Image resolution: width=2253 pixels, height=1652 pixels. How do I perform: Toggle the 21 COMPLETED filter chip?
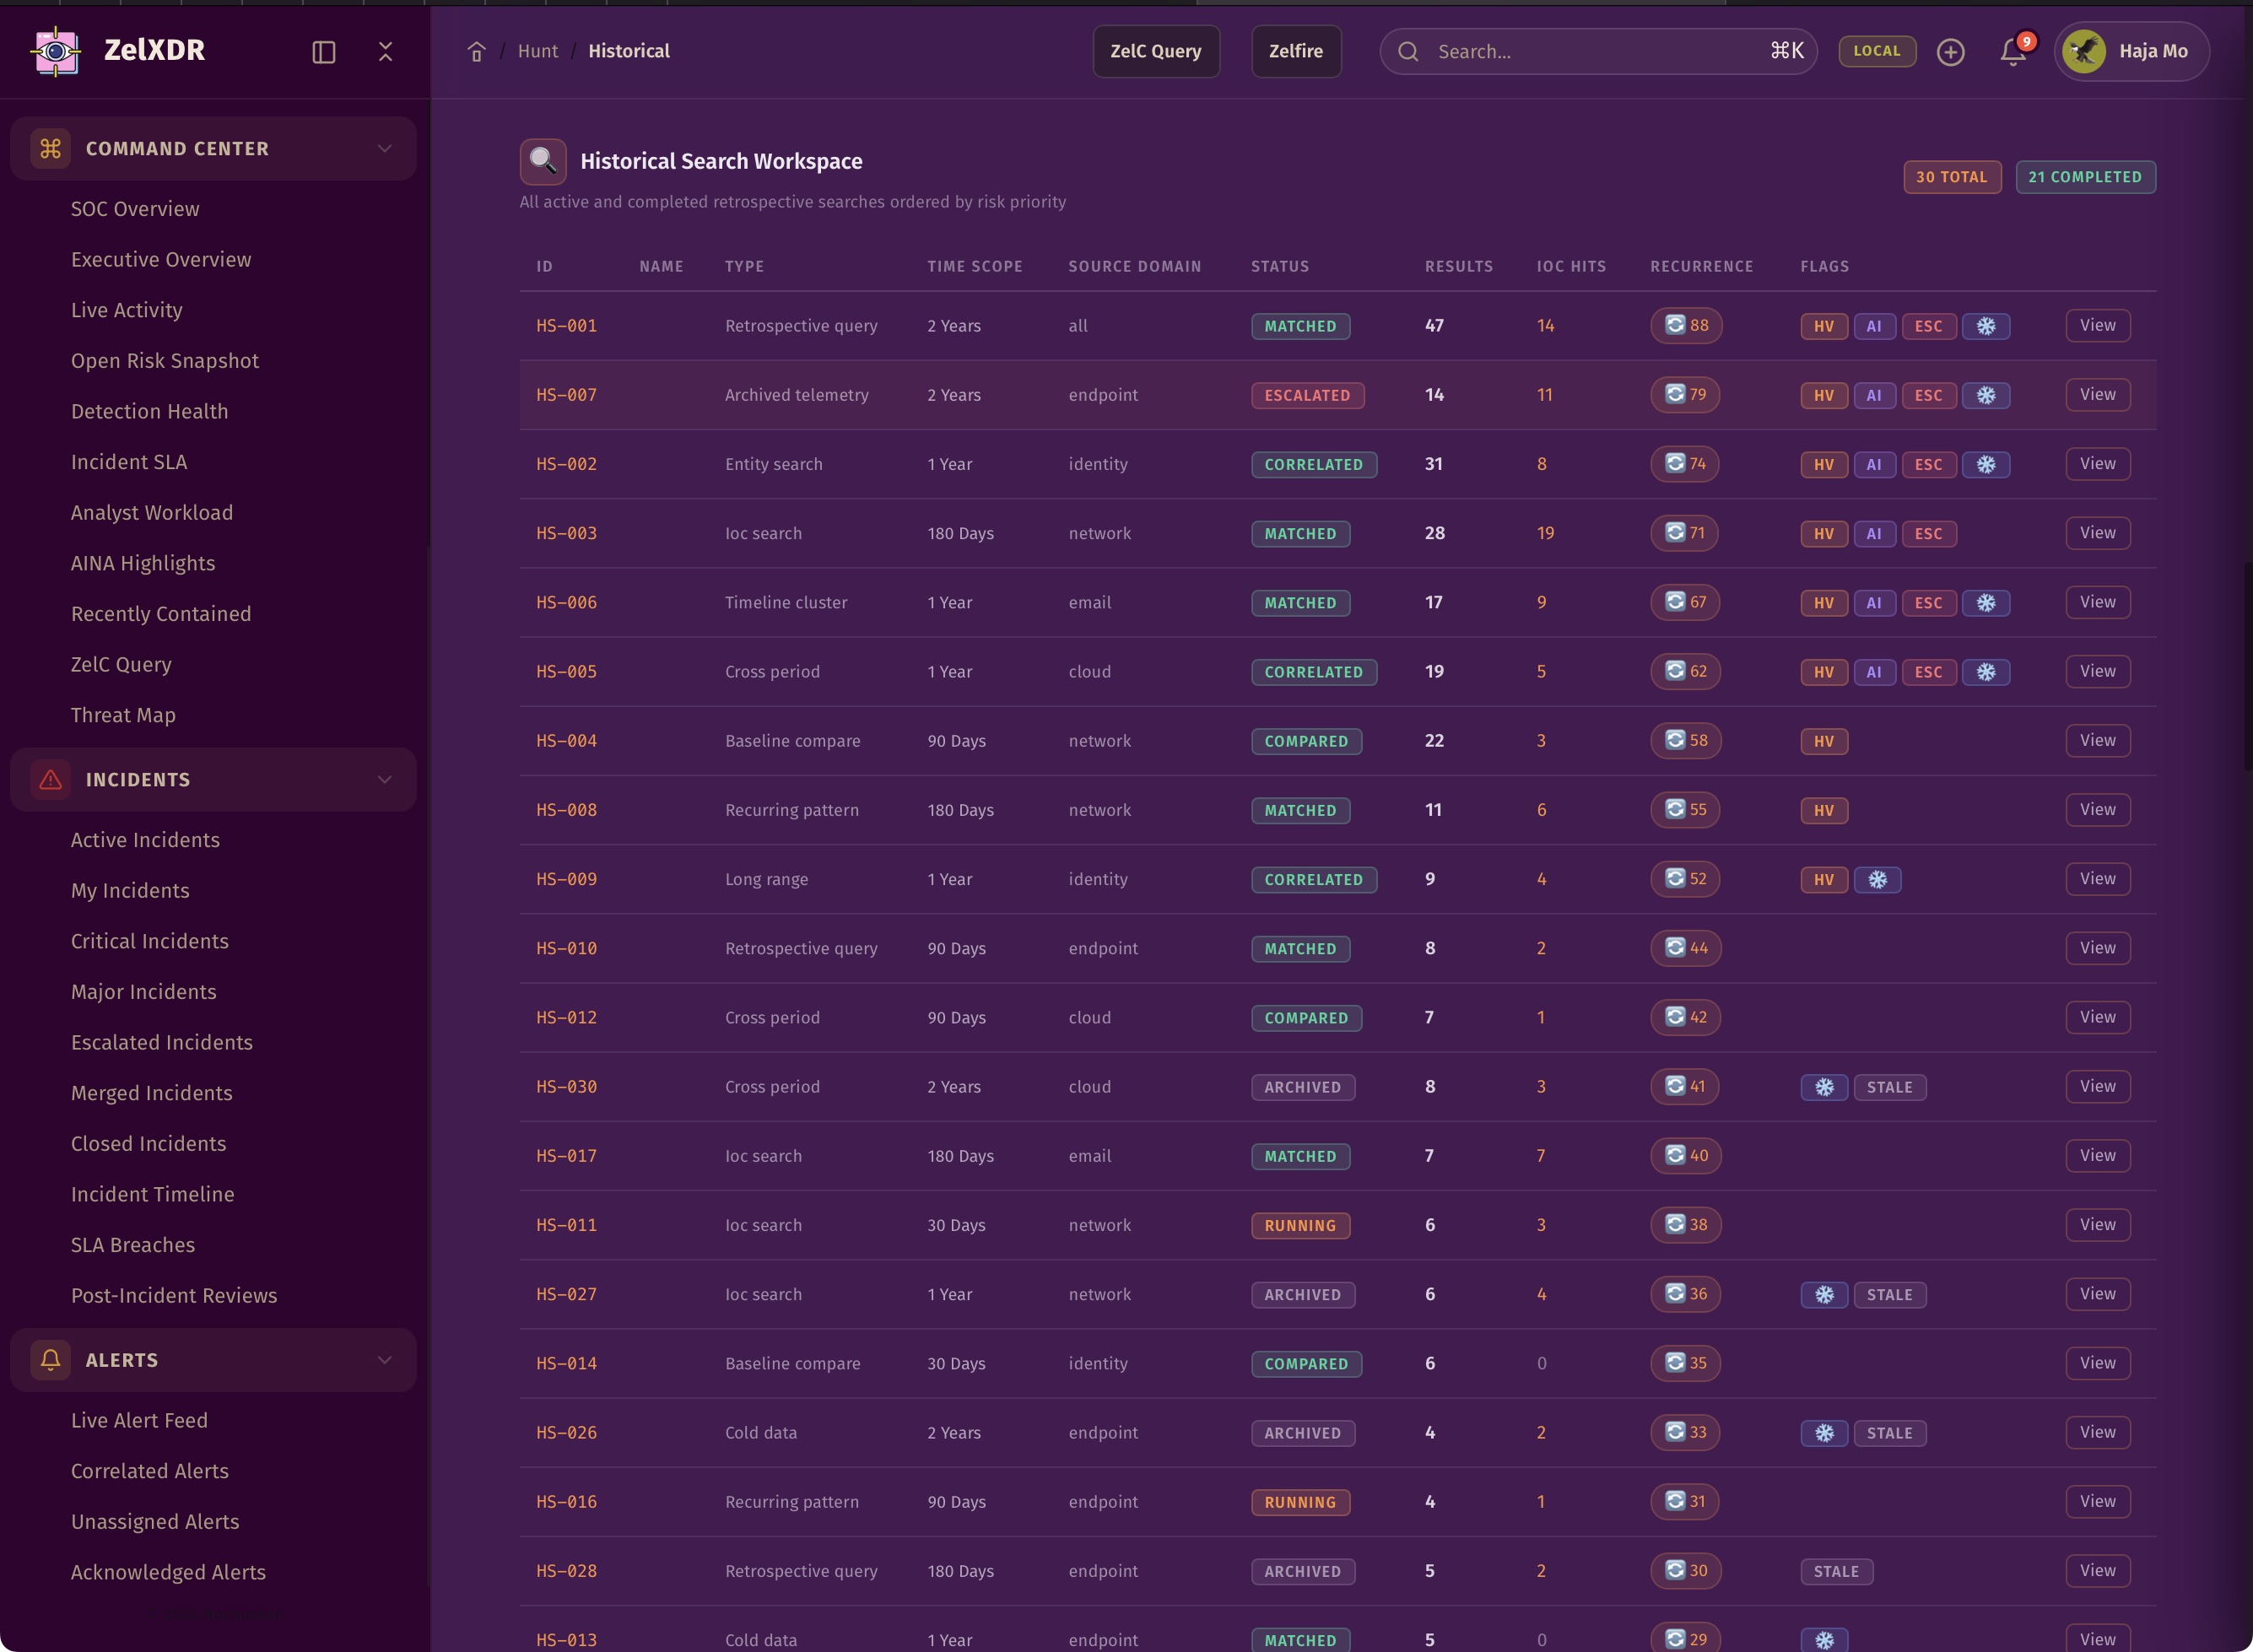coord(2084,177)
